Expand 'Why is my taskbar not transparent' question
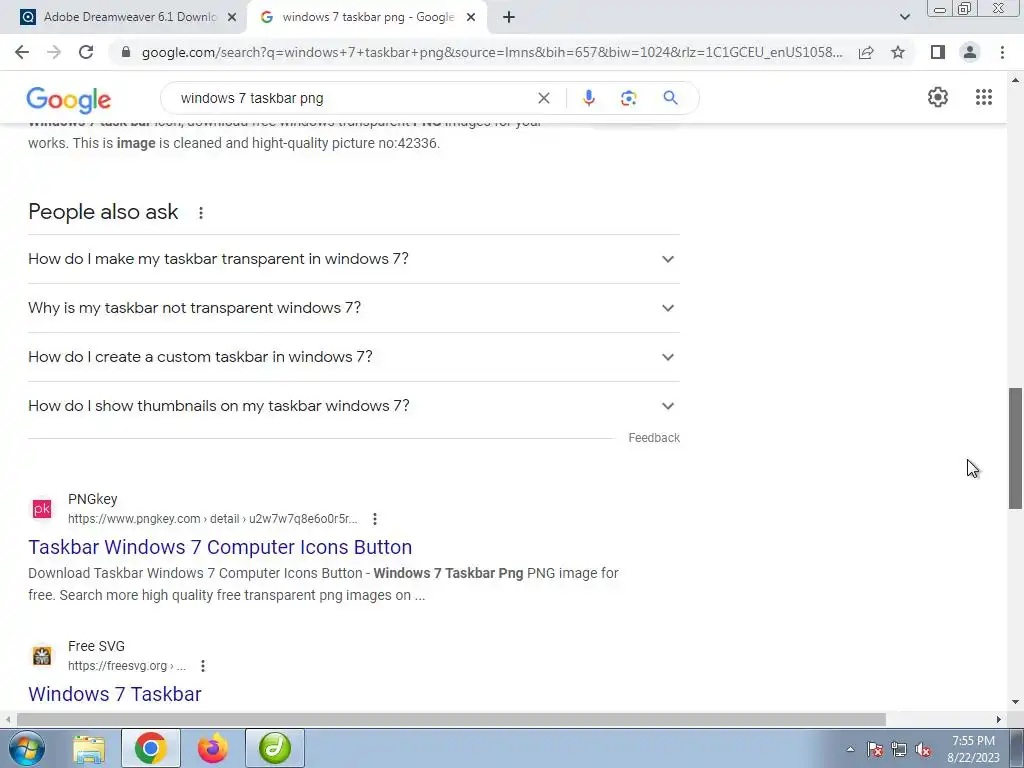Image resolution: width=1024 pixels, height=768 pixels. click(354, 308)
